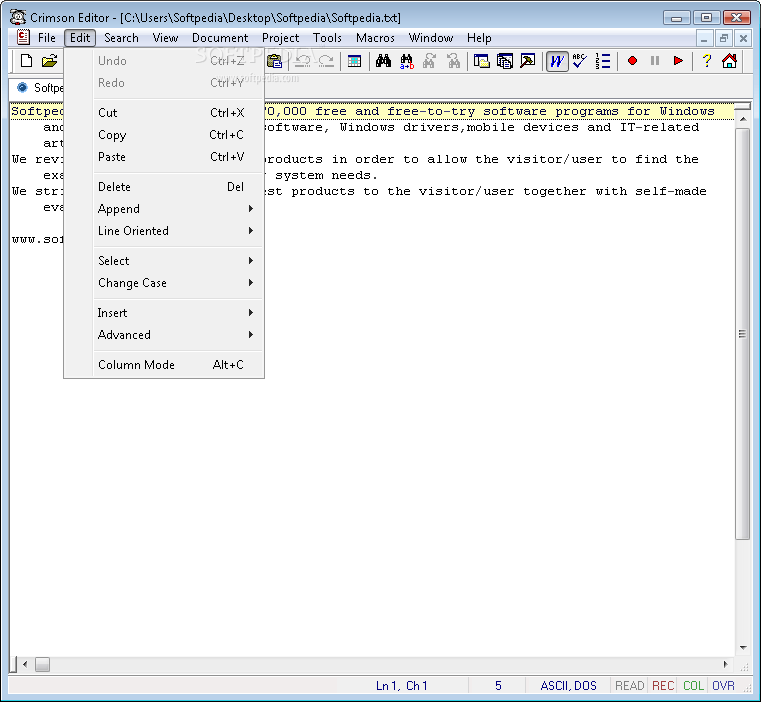761x702 pixels.
Task: Toggle Column Mode using the grid toolbar icon
Action: pyautogui.click(x=354, y=61)
